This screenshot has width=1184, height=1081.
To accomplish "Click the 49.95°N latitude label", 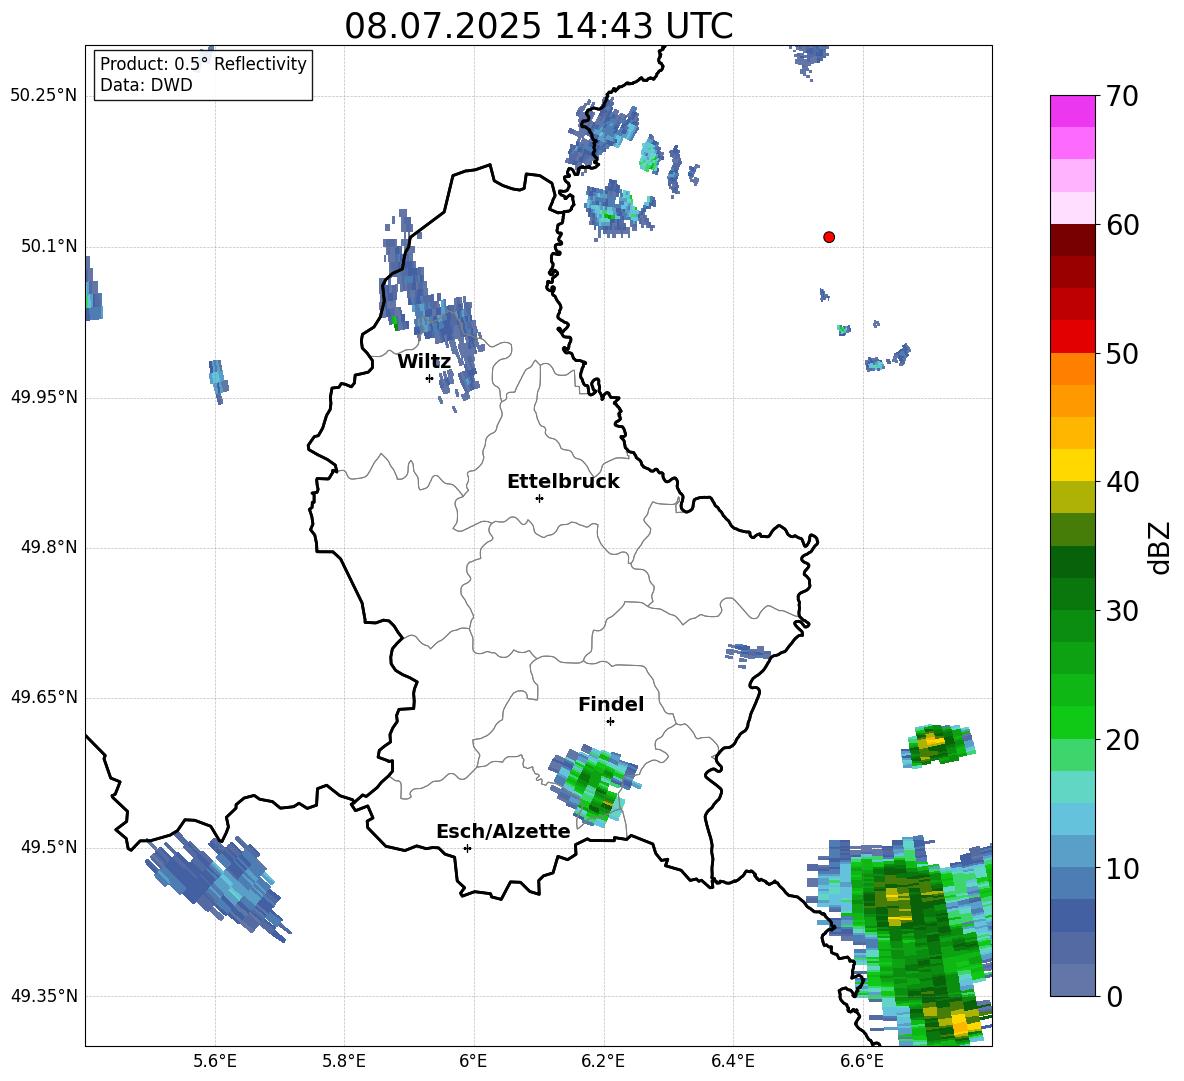I will coord(44,396).
